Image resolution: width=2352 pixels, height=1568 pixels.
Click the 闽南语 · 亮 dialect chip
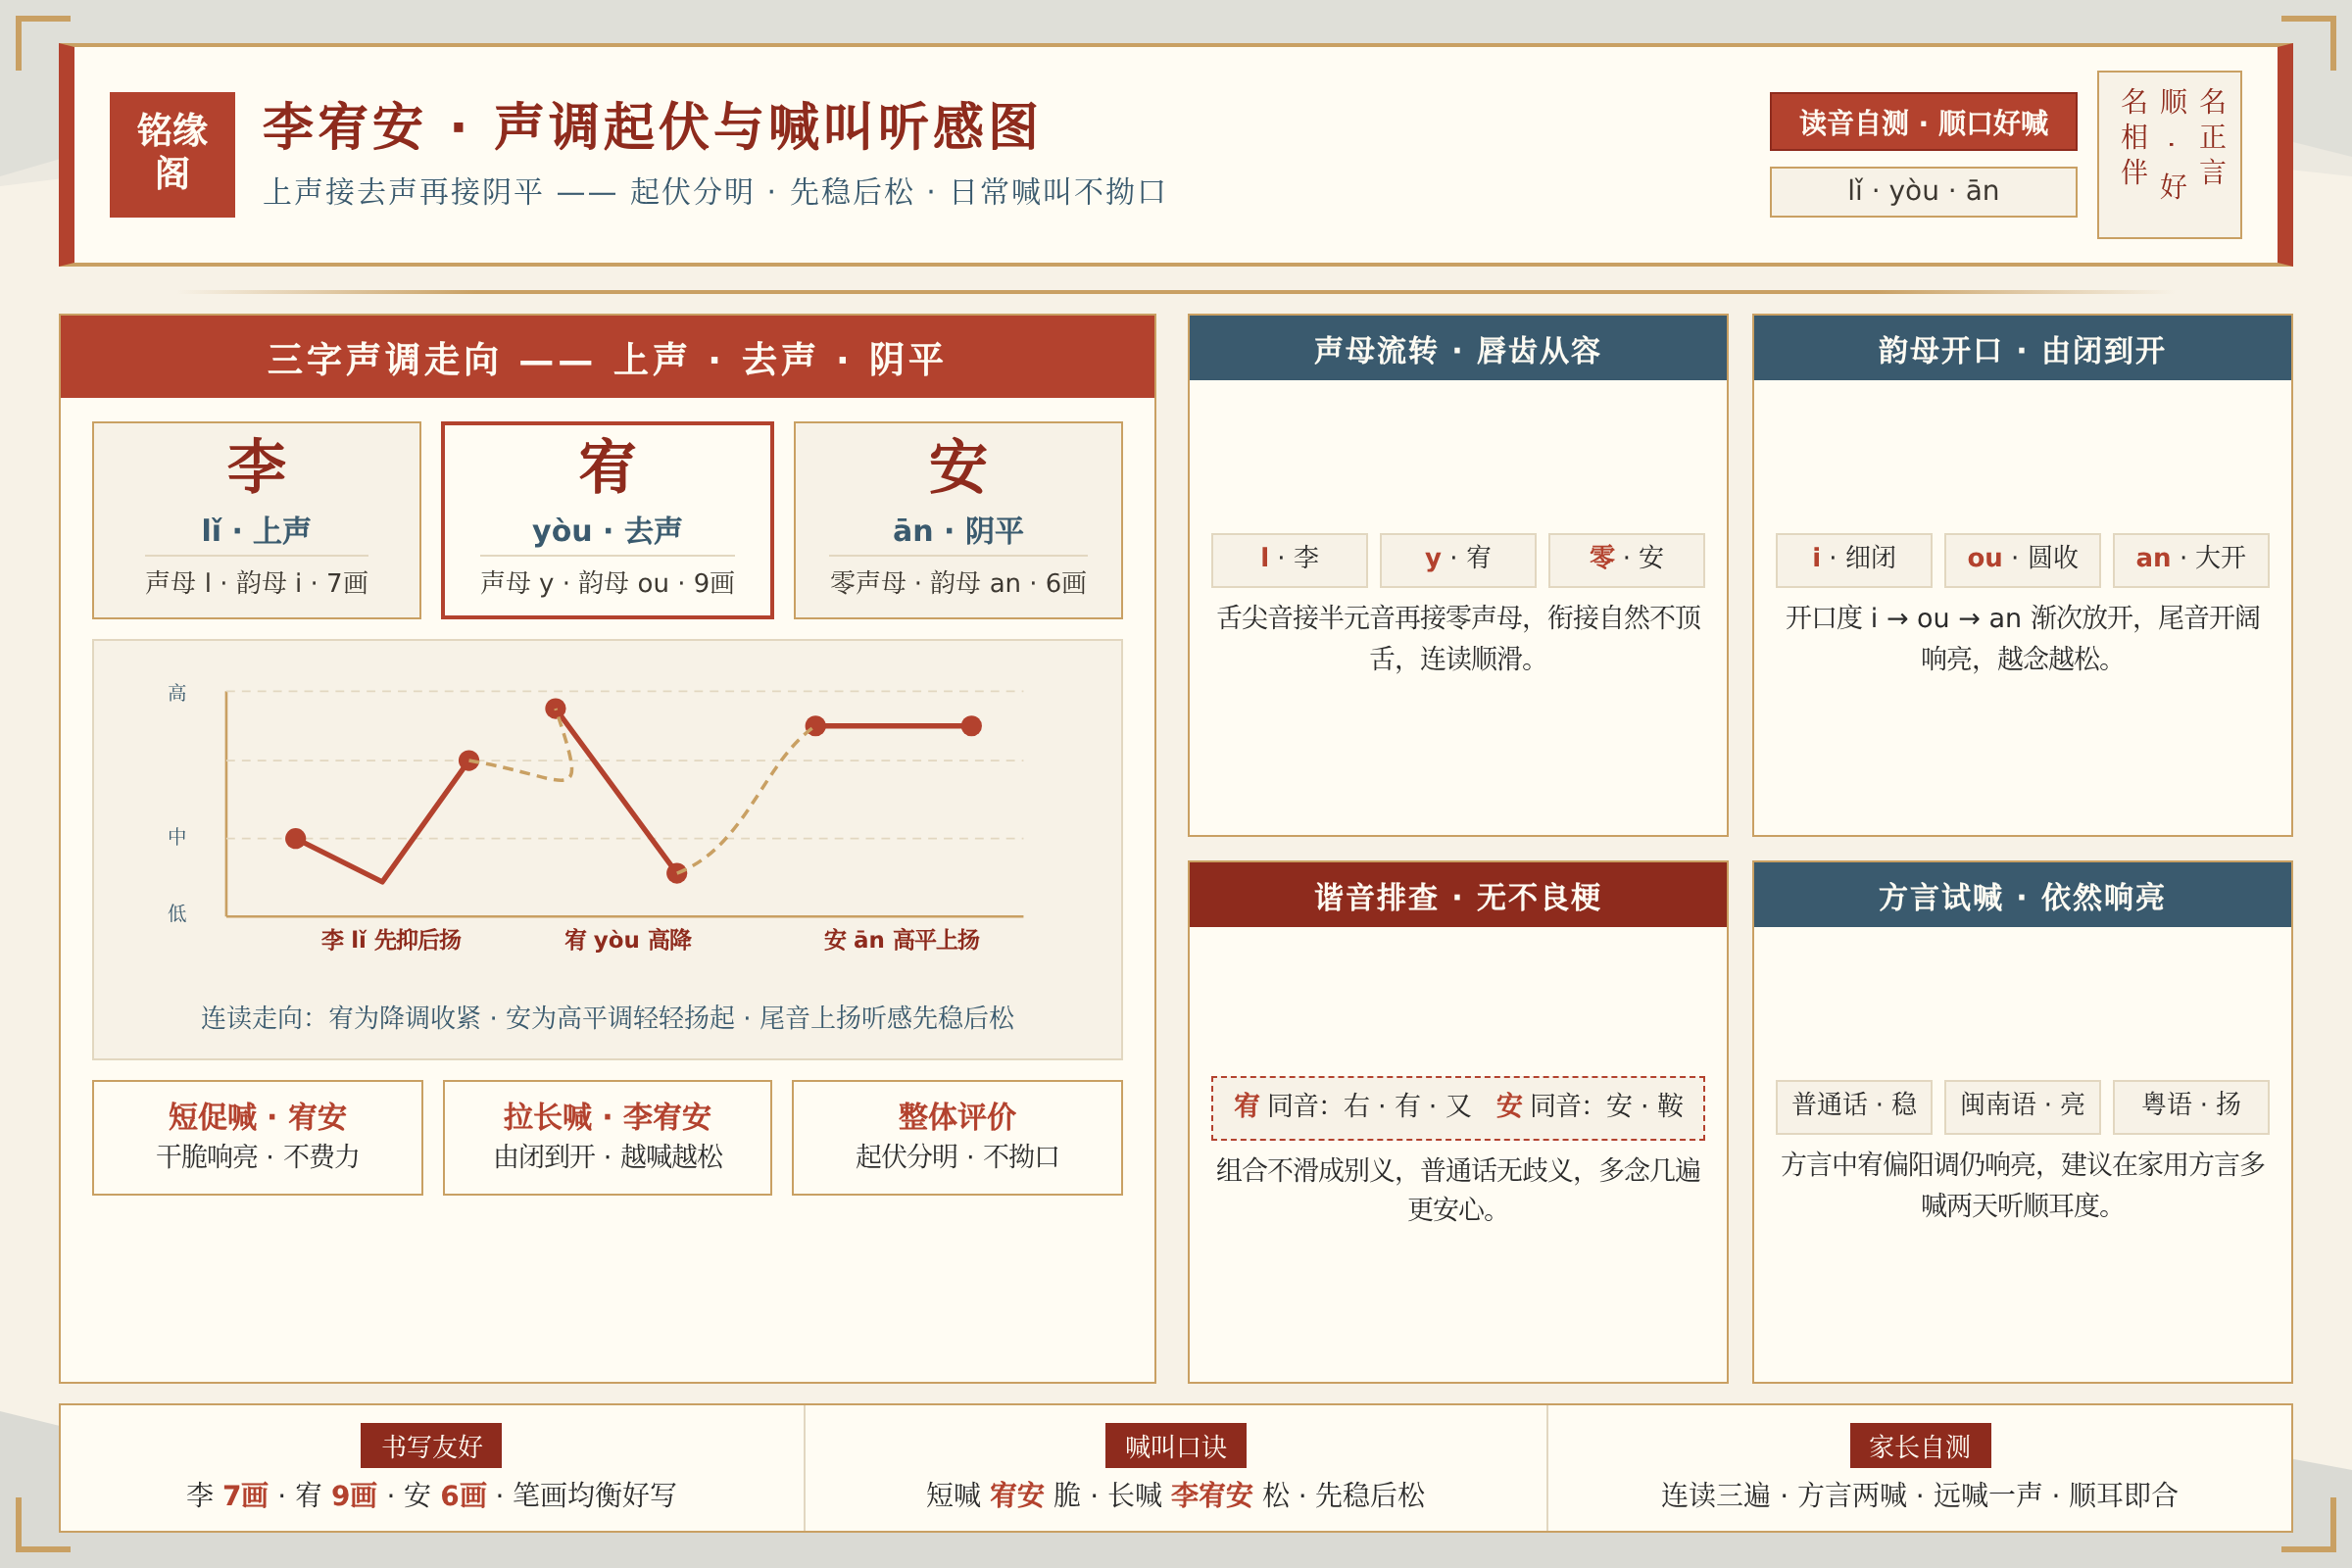(2022, 1106)
